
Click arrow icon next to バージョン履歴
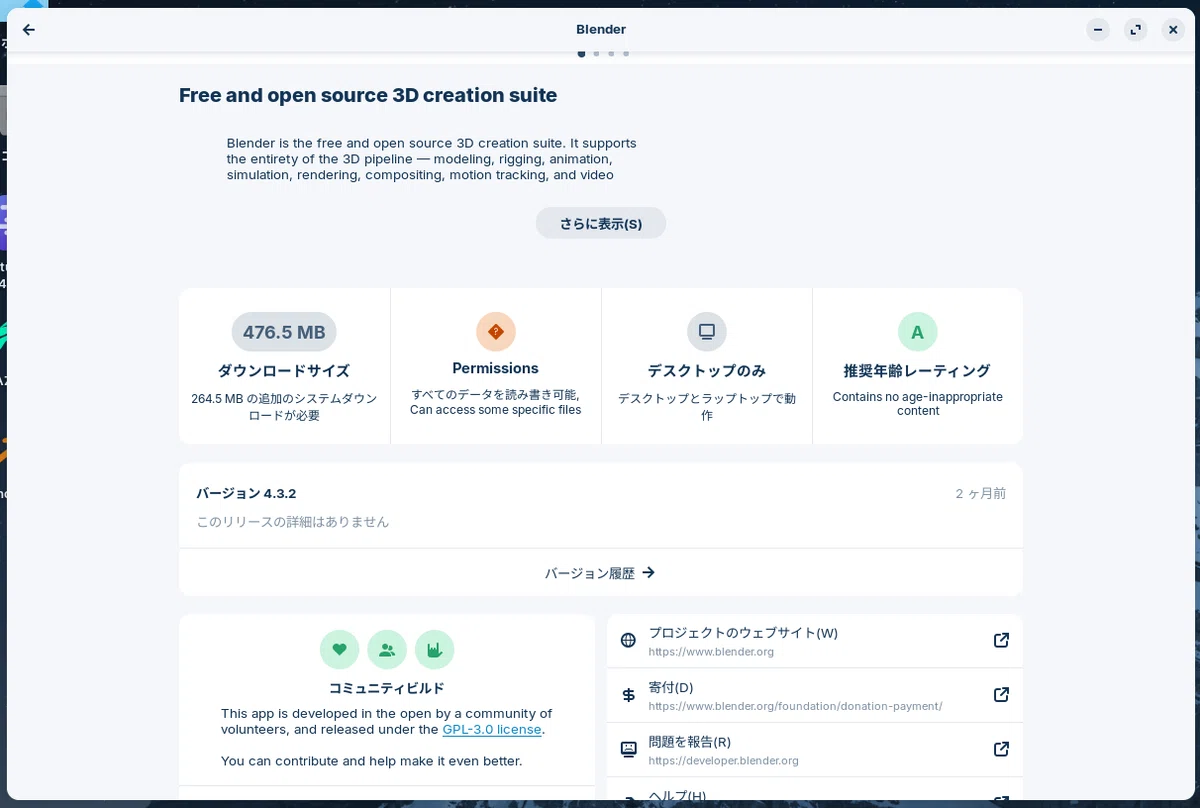click(648, 573)
